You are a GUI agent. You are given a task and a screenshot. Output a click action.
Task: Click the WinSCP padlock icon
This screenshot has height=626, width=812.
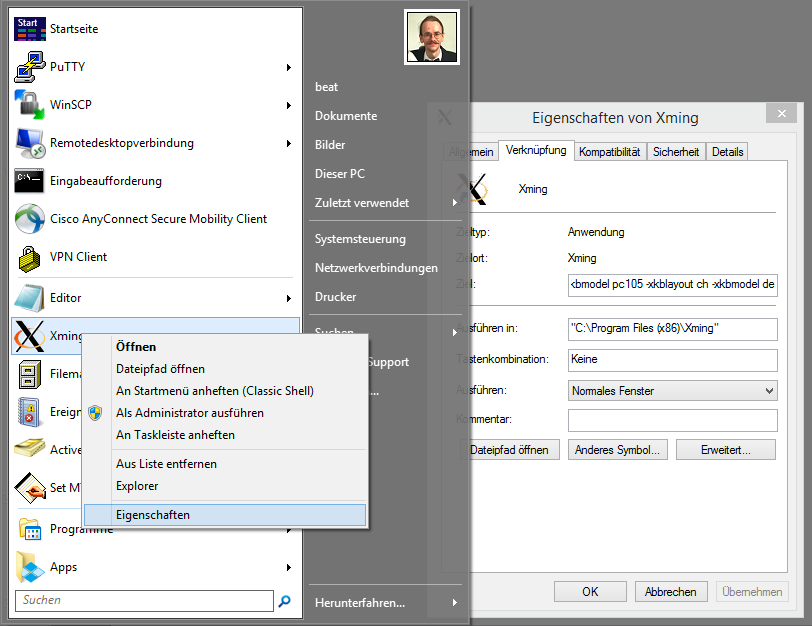point(30,105)
